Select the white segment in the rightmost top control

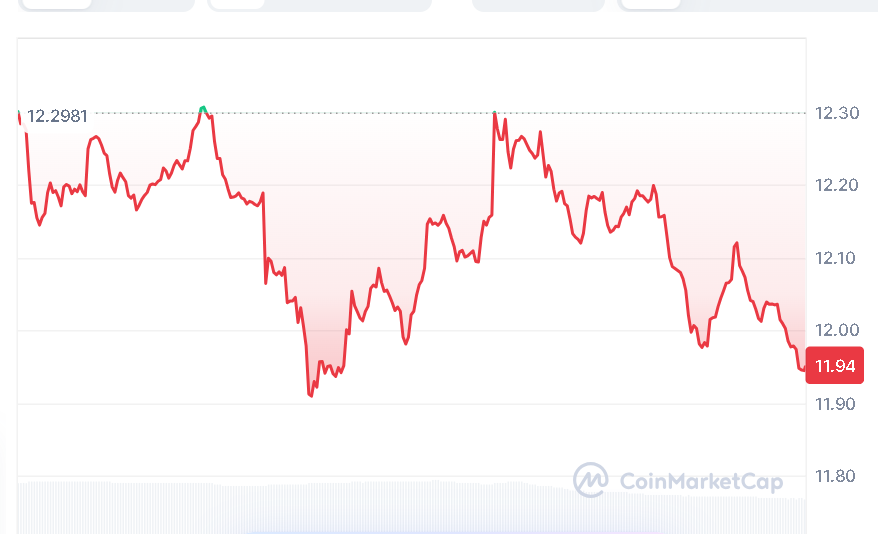(x=650, y=4)
